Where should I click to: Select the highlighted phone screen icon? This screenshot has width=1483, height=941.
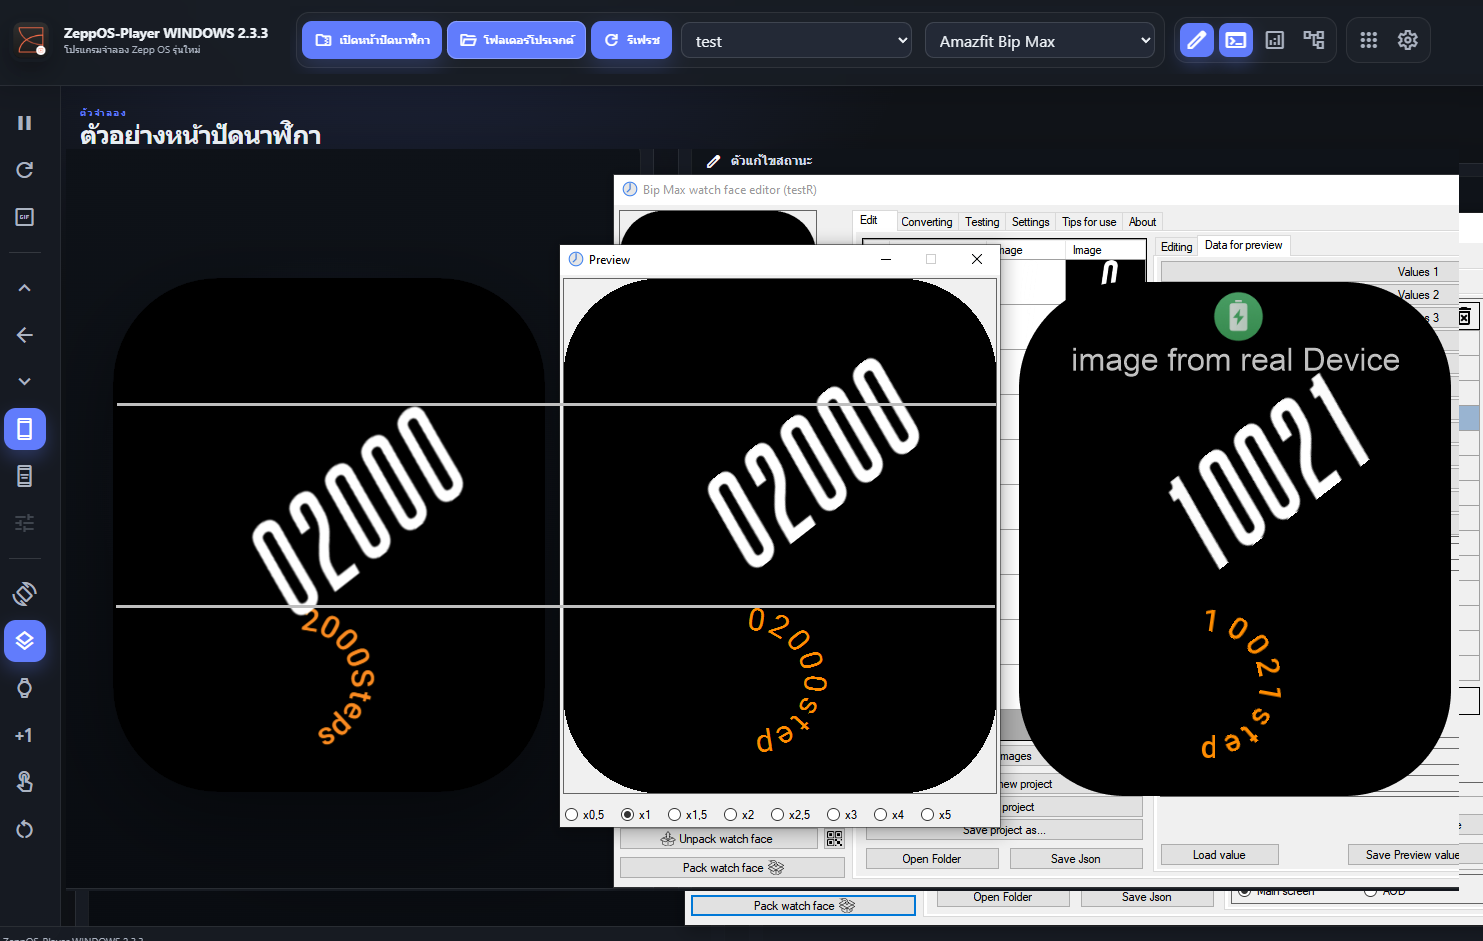(25, 429)
